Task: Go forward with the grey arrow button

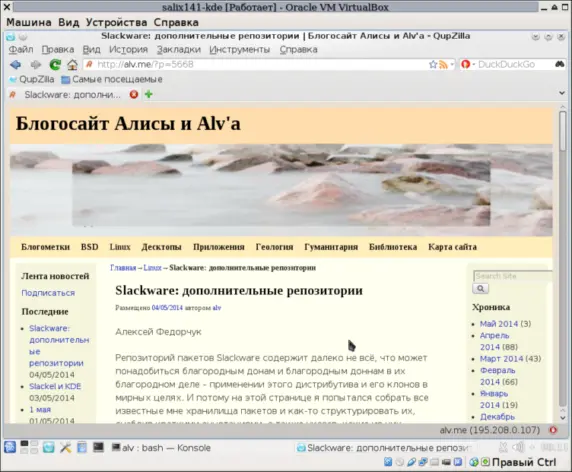Action: [x=35, y=65]
